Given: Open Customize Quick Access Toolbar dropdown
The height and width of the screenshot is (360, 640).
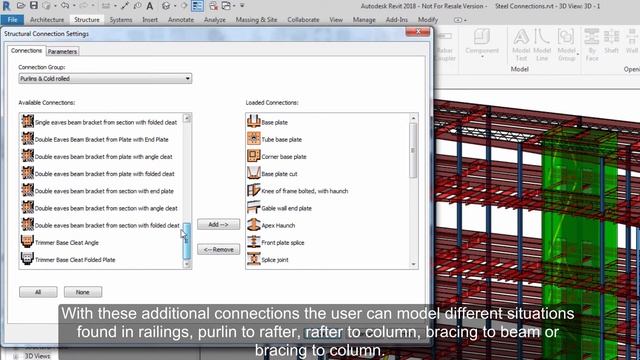Looking at the screenshot, I should (242, 6).
